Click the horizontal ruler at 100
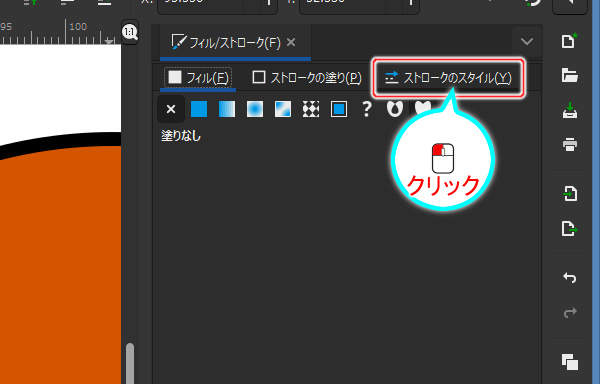The width and height of the screenshot is (600, 384). click(x=78, y=26)
